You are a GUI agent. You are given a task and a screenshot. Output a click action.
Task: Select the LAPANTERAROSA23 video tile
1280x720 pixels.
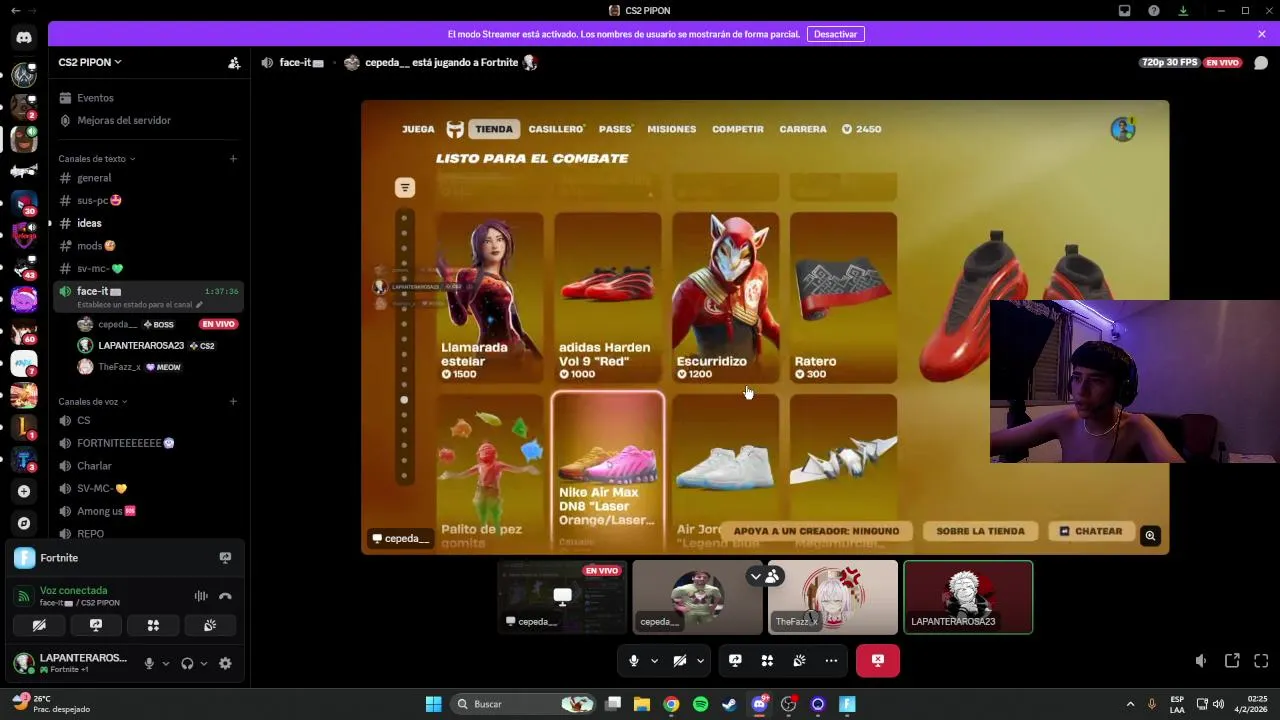[968, 597]
